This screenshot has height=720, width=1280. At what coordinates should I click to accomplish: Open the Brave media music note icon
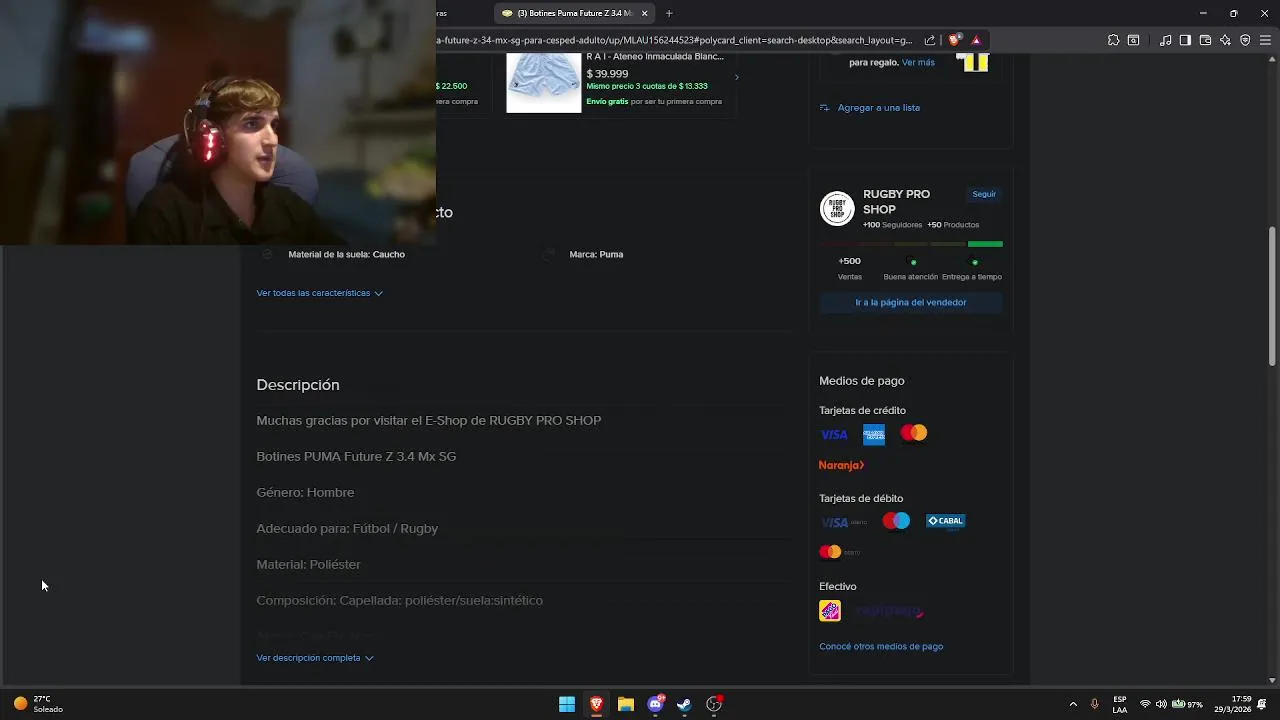[1166, 40]
